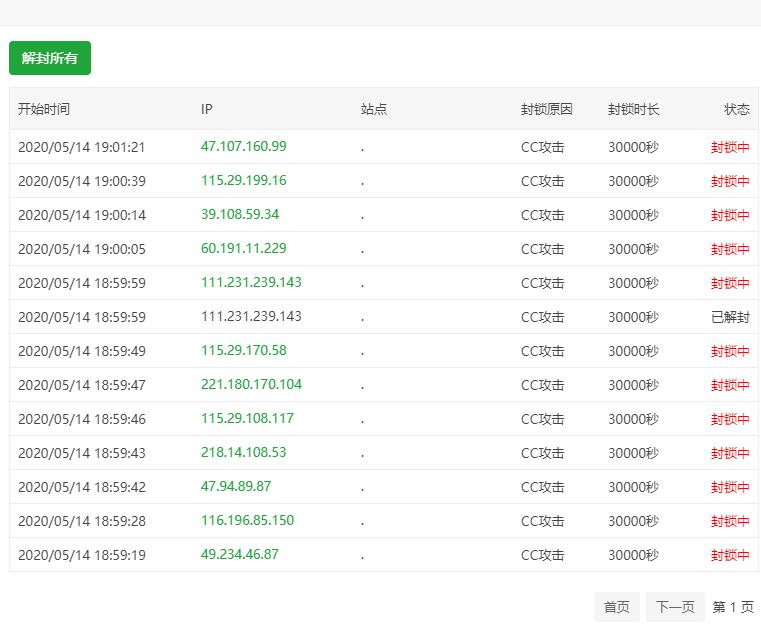Image resolution: width=761 pixels, height=624 pixels.
Task: Click timestamp 2020/05/14 18:59:42
Action: pos(82,487)
